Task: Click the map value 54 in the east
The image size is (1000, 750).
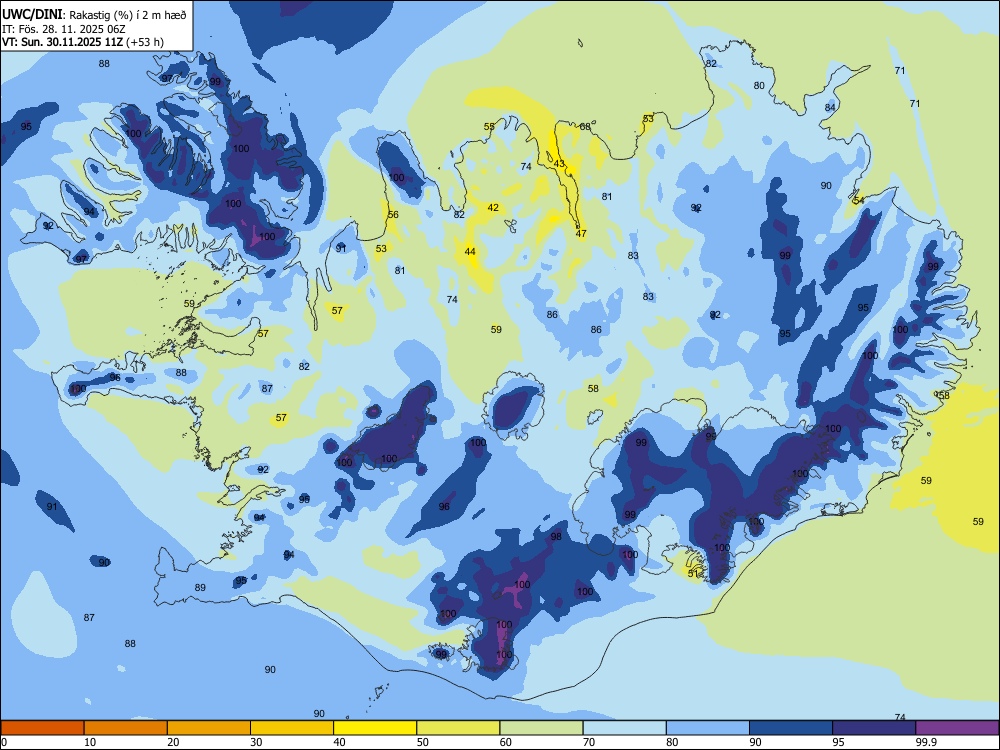Action: pos(858,200)
